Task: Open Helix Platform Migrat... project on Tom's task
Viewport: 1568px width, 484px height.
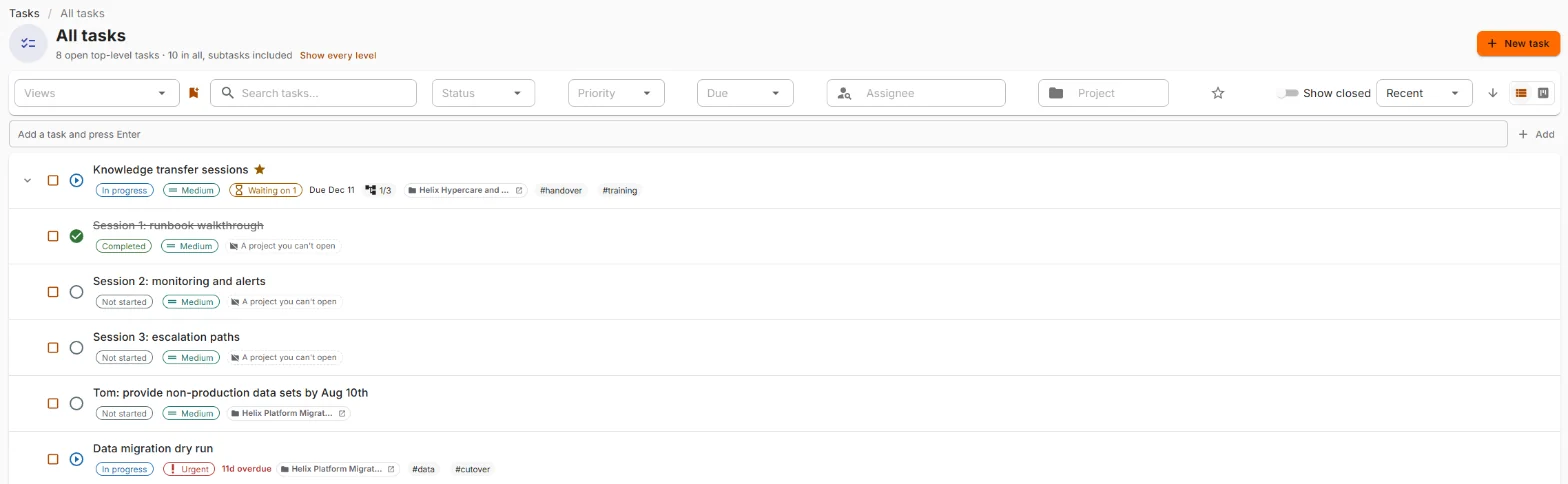Action: tap(288, 413)
